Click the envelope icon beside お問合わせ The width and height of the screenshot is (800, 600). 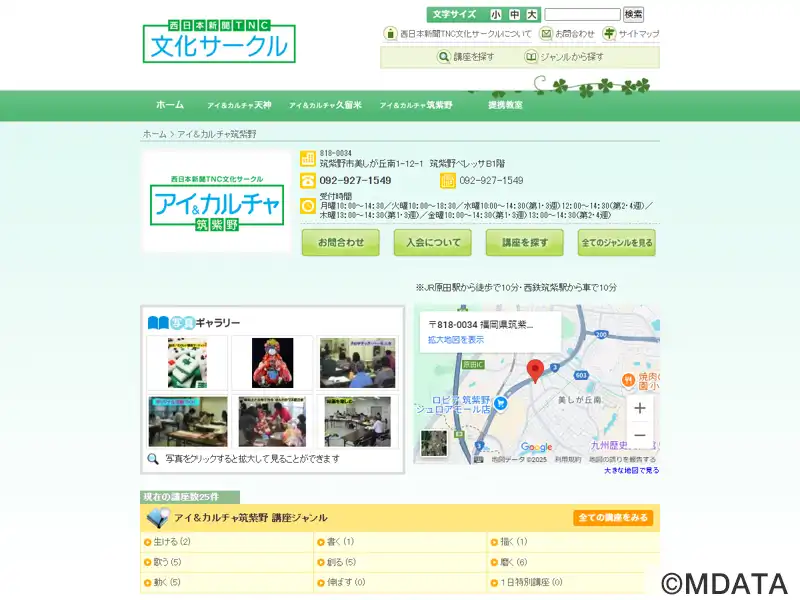546,34
